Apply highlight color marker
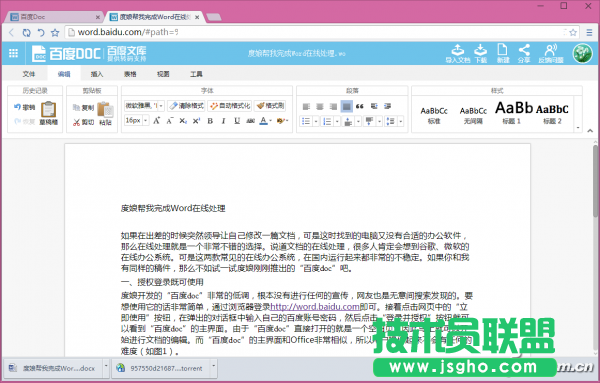Image resolution: width=600 pixels, height=383 pixels. coord(280,121)
